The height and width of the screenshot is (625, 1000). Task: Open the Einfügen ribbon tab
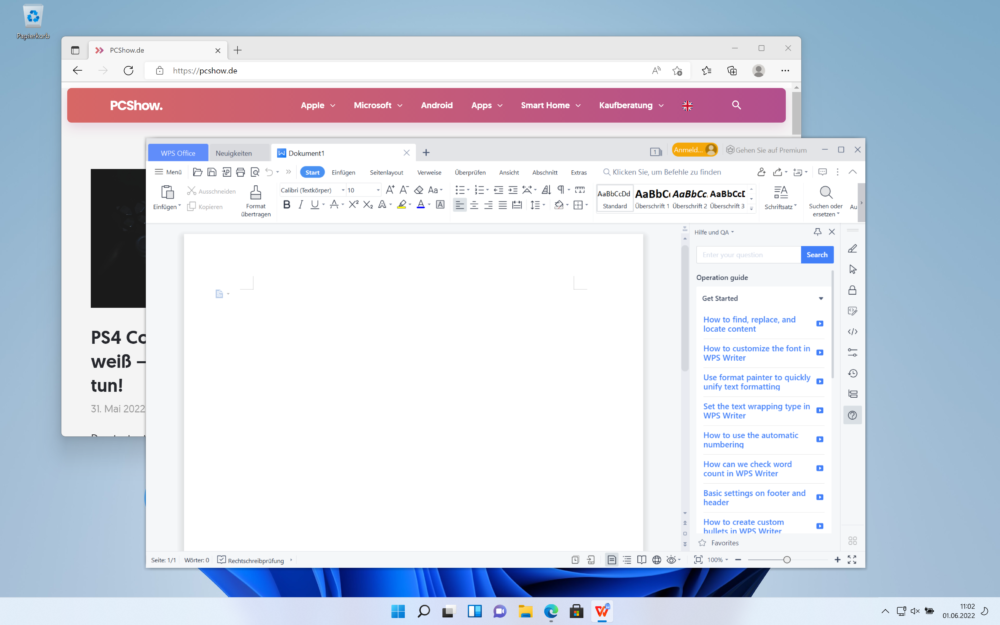coord(343,172)
